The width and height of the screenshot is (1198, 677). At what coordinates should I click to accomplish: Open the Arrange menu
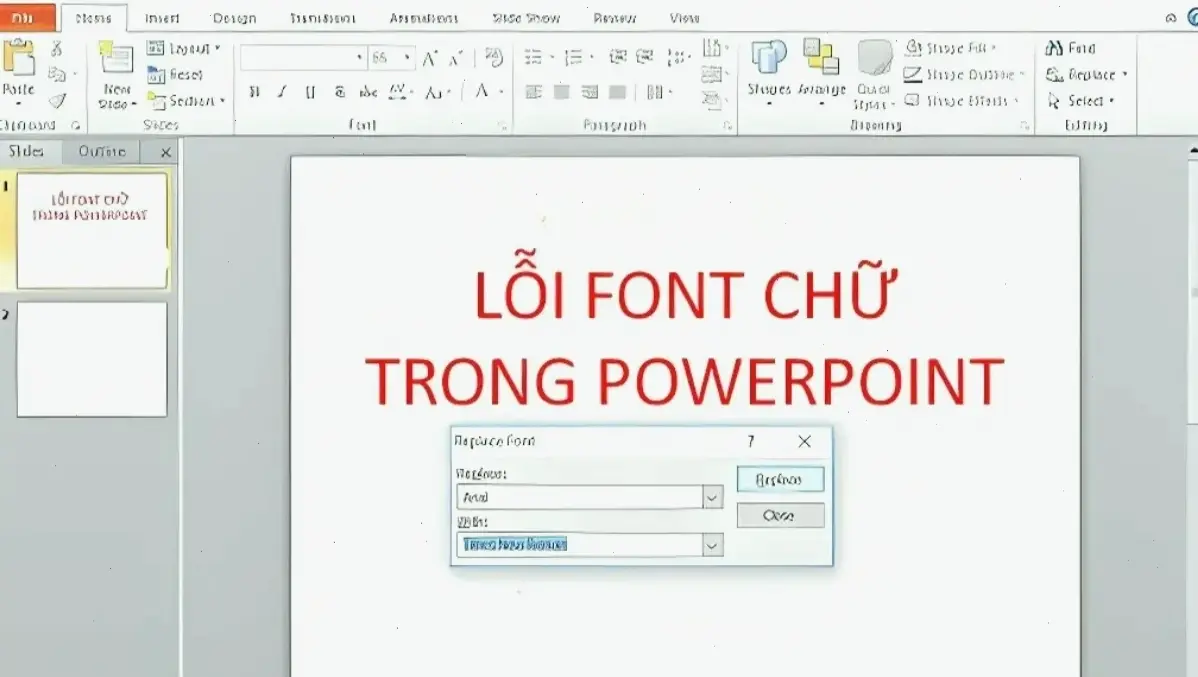pyautogui.click(x=821, y=73)
